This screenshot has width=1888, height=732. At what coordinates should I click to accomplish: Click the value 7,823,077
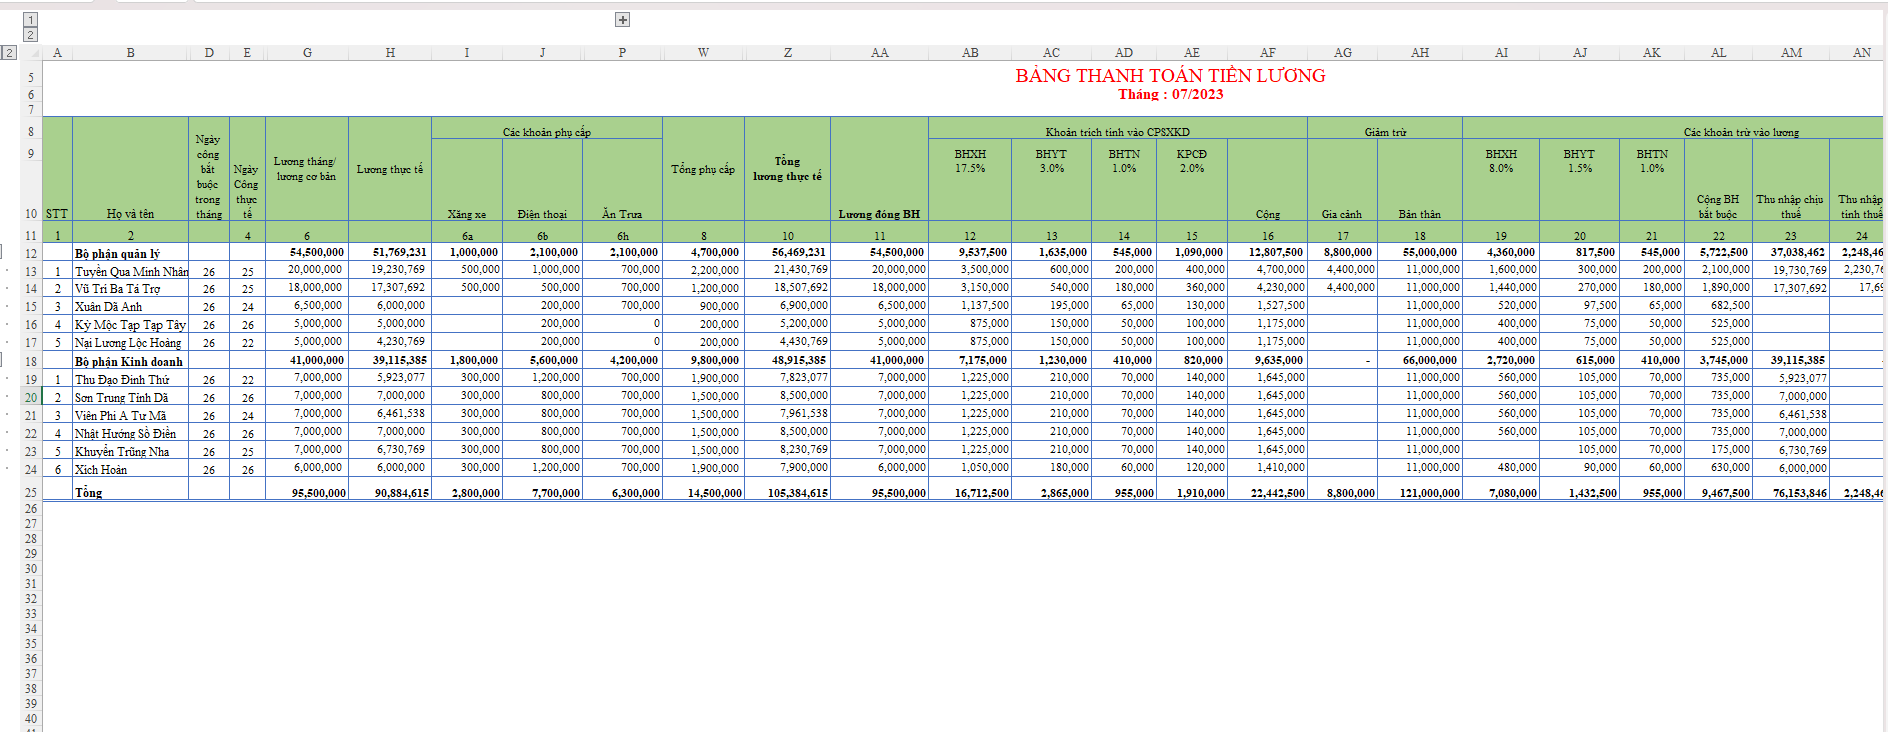803,378
